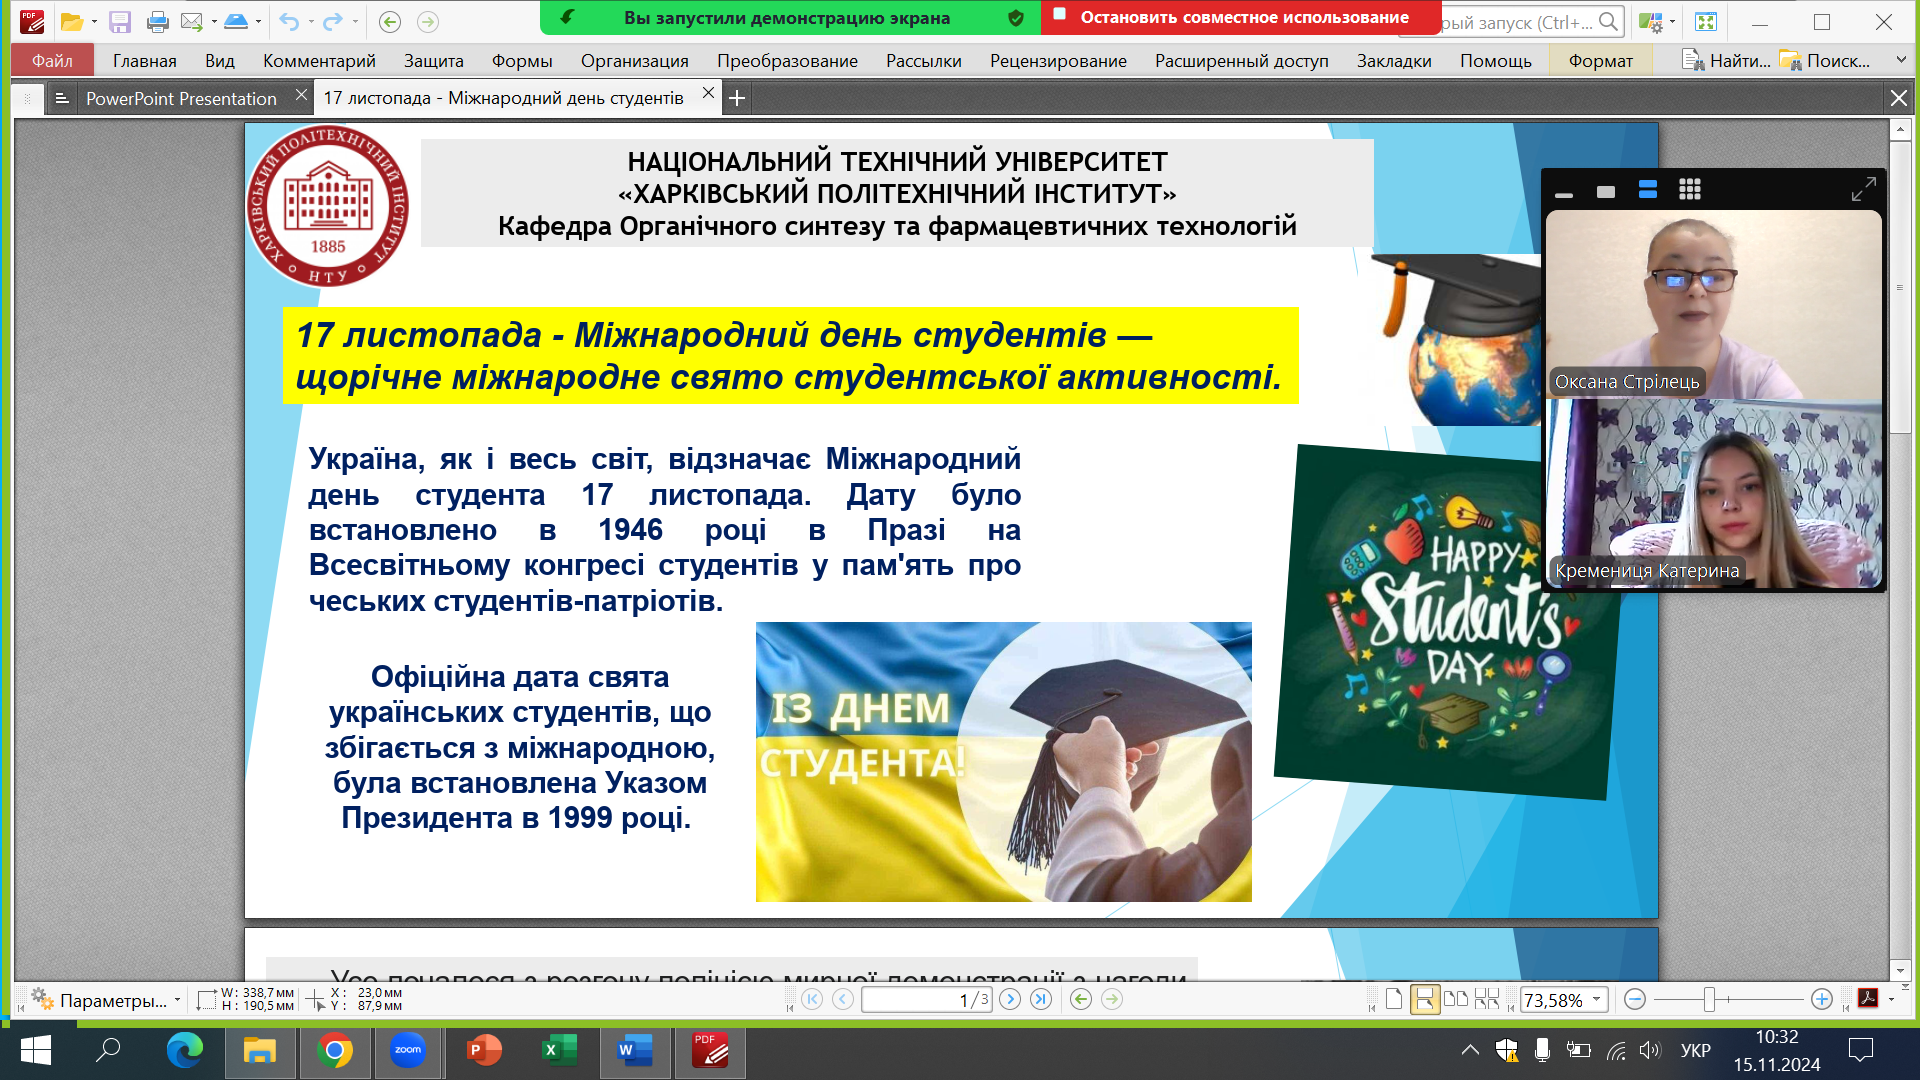Click the zoom out minus icon
Screen dimensions: 1920x1080
pyautogui.click(x=1635, y=999)
